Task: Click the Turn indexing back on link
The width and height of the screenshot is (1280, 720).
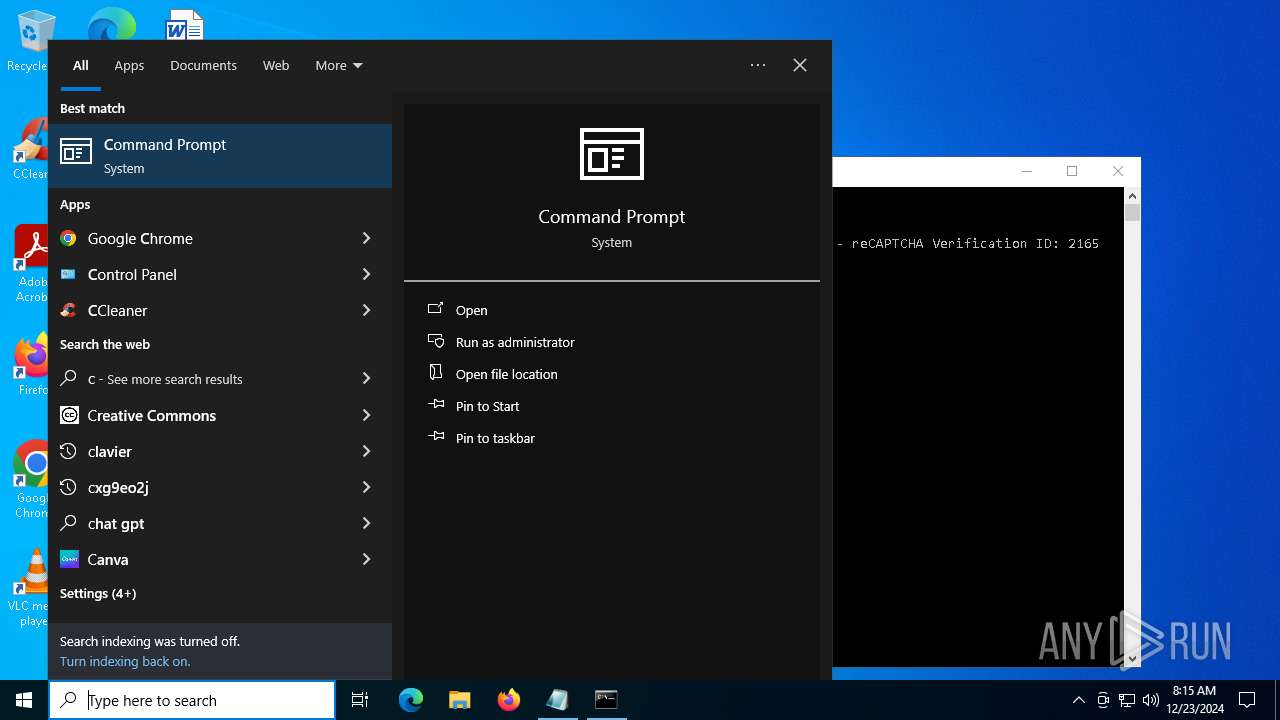Action: (x=125, y=661)
